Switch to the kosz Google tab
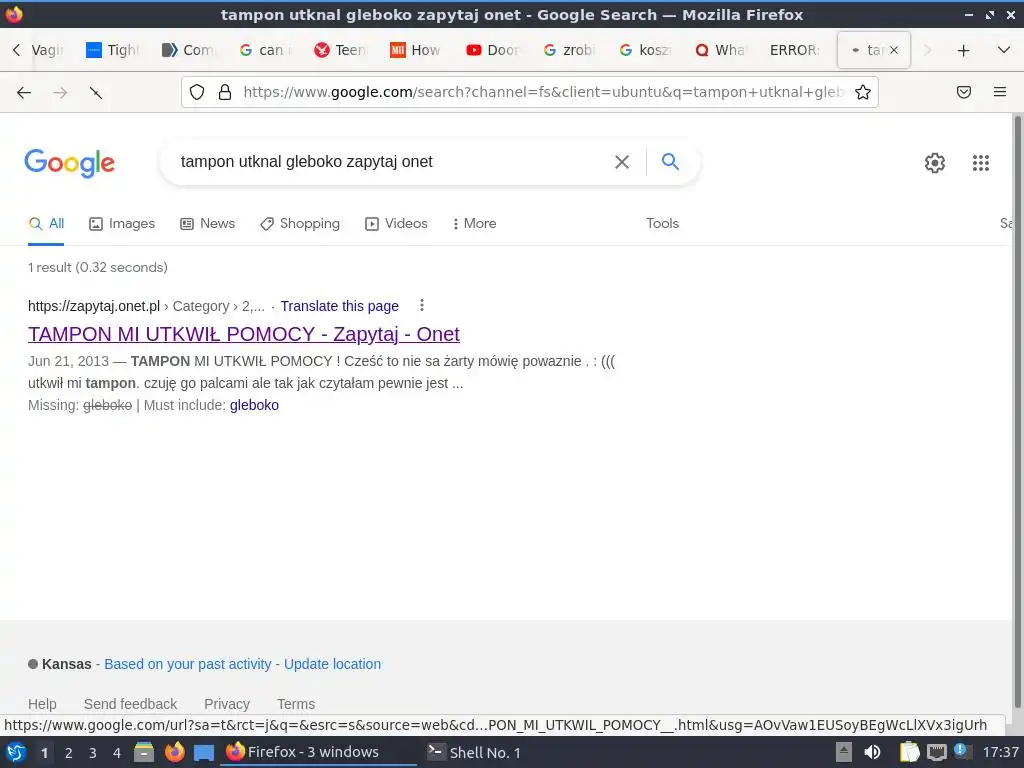This screenshot has width=1024, height=768. (x=644, y=50)
